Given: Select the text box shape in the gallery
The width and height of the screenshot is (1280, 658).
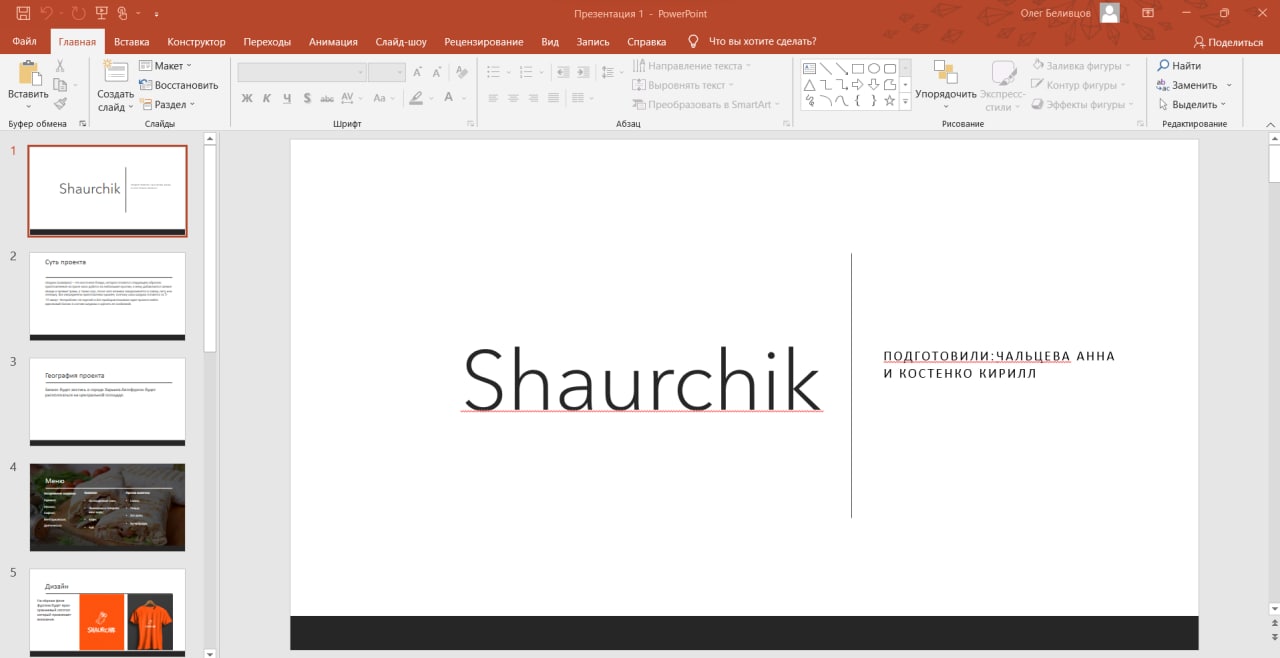Looking at the screenshot, I should click(x=810, y=69).
